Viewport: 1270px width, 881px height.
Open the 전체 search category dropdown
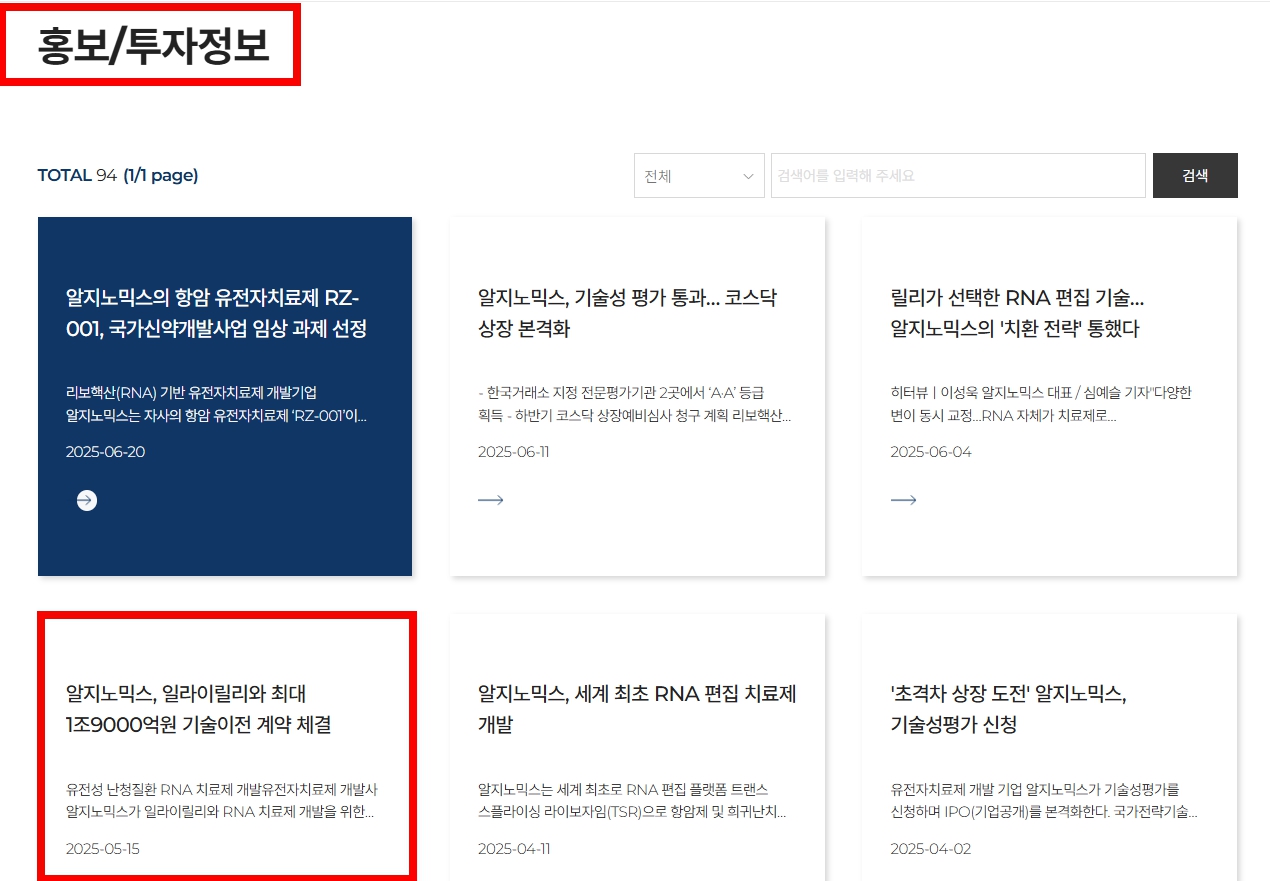(699, 176)
